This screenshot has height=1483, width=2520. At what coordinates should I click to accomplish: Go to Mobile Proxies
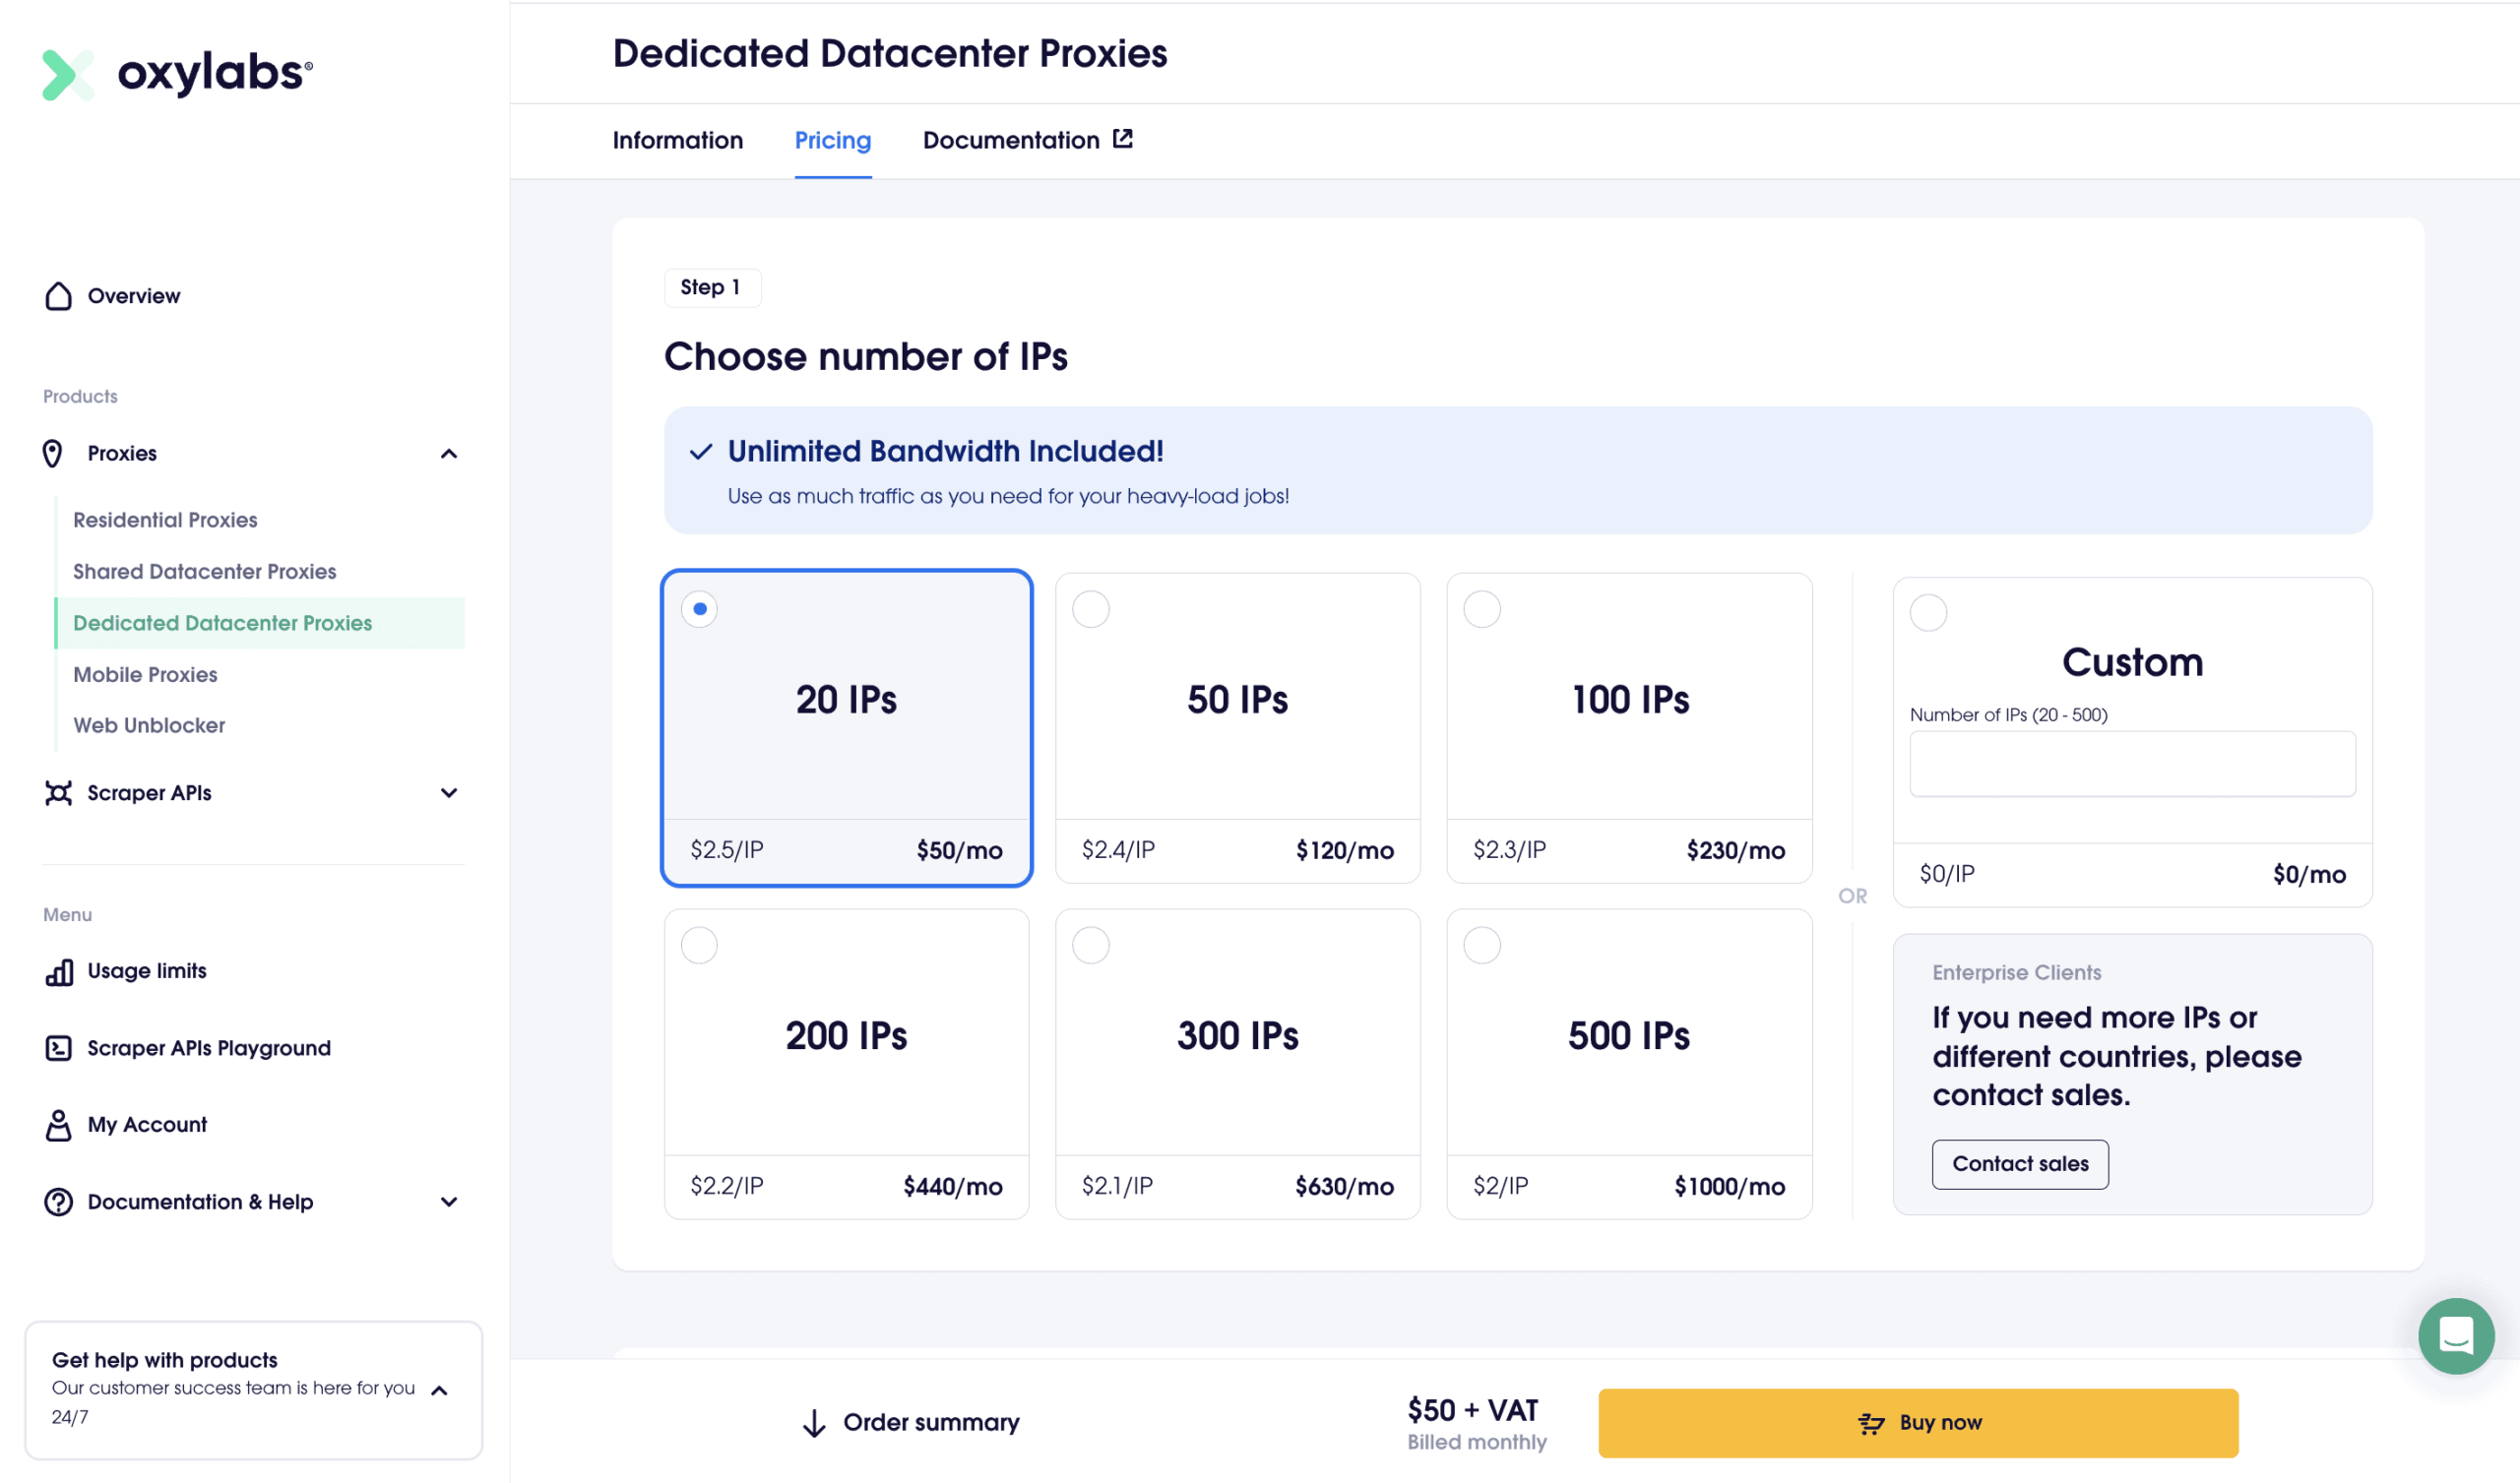point(145,675)
